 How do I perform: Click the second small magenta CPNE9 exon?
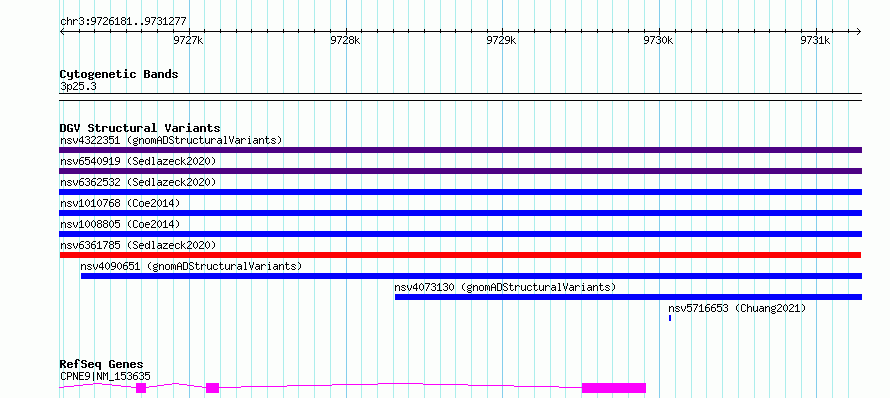[212, 388]
